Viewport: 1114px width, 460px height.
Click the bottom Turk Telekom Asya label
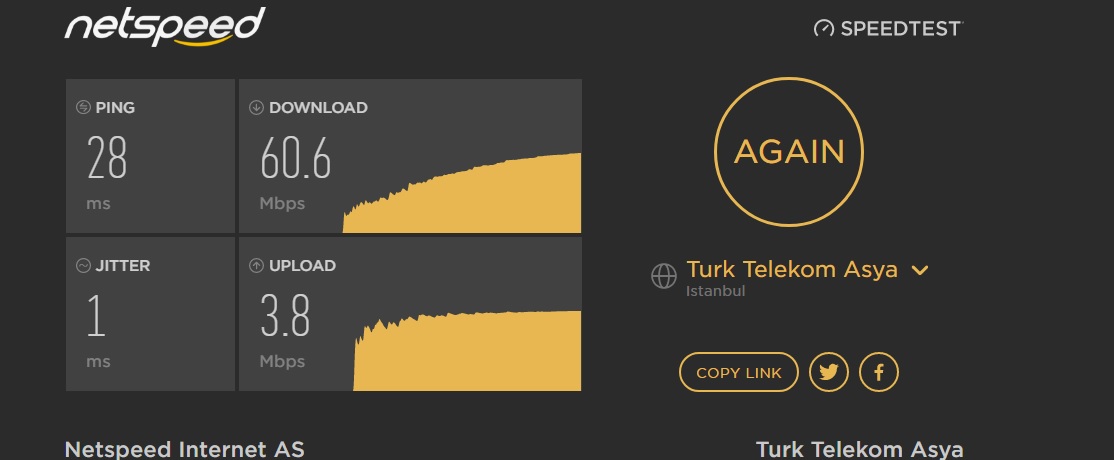click(x=860, y=449)
